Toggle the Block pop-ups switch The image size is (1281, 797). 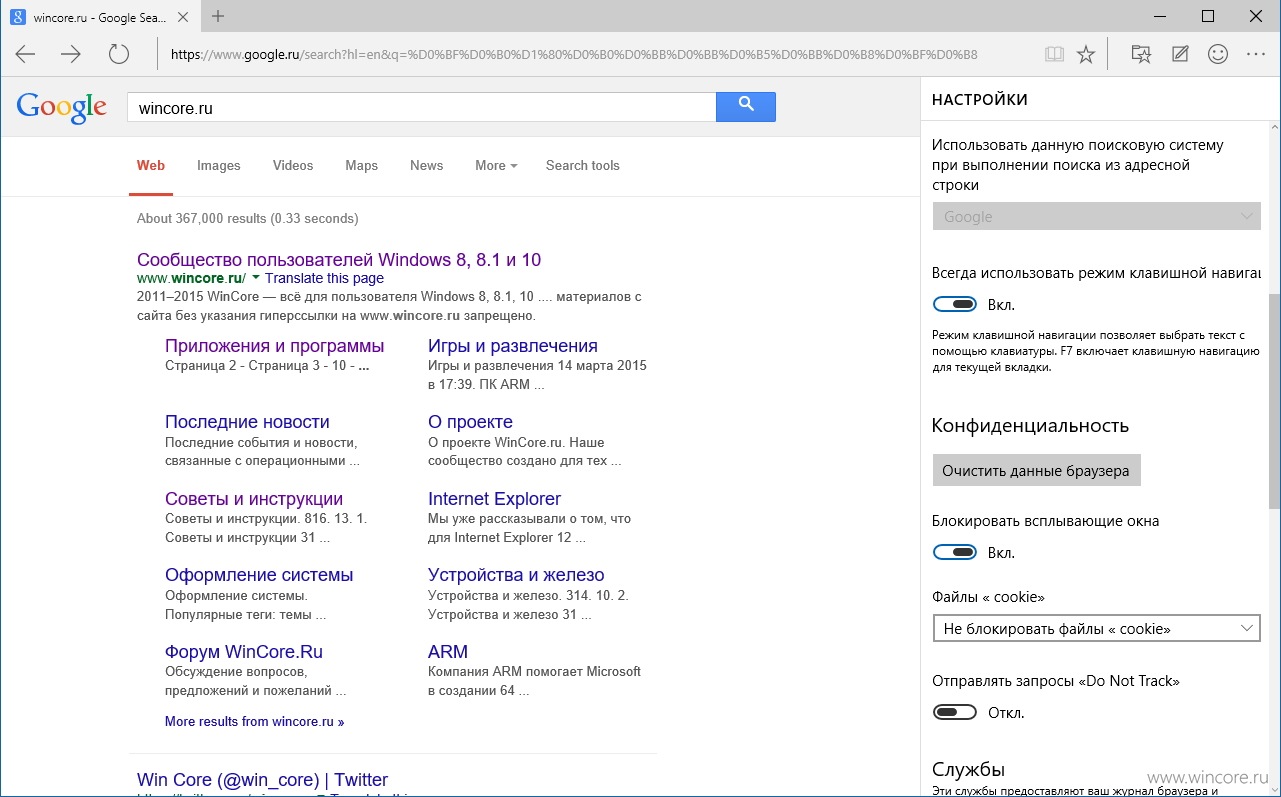click(x=955, y=552)
